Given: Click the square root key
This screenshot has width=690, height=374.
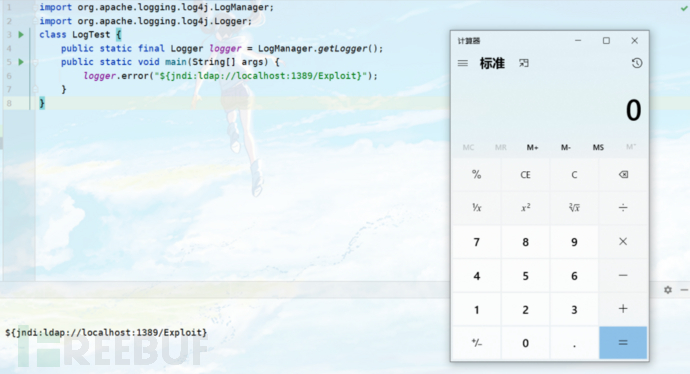Looking at the screenshot, I should point(574,208).
